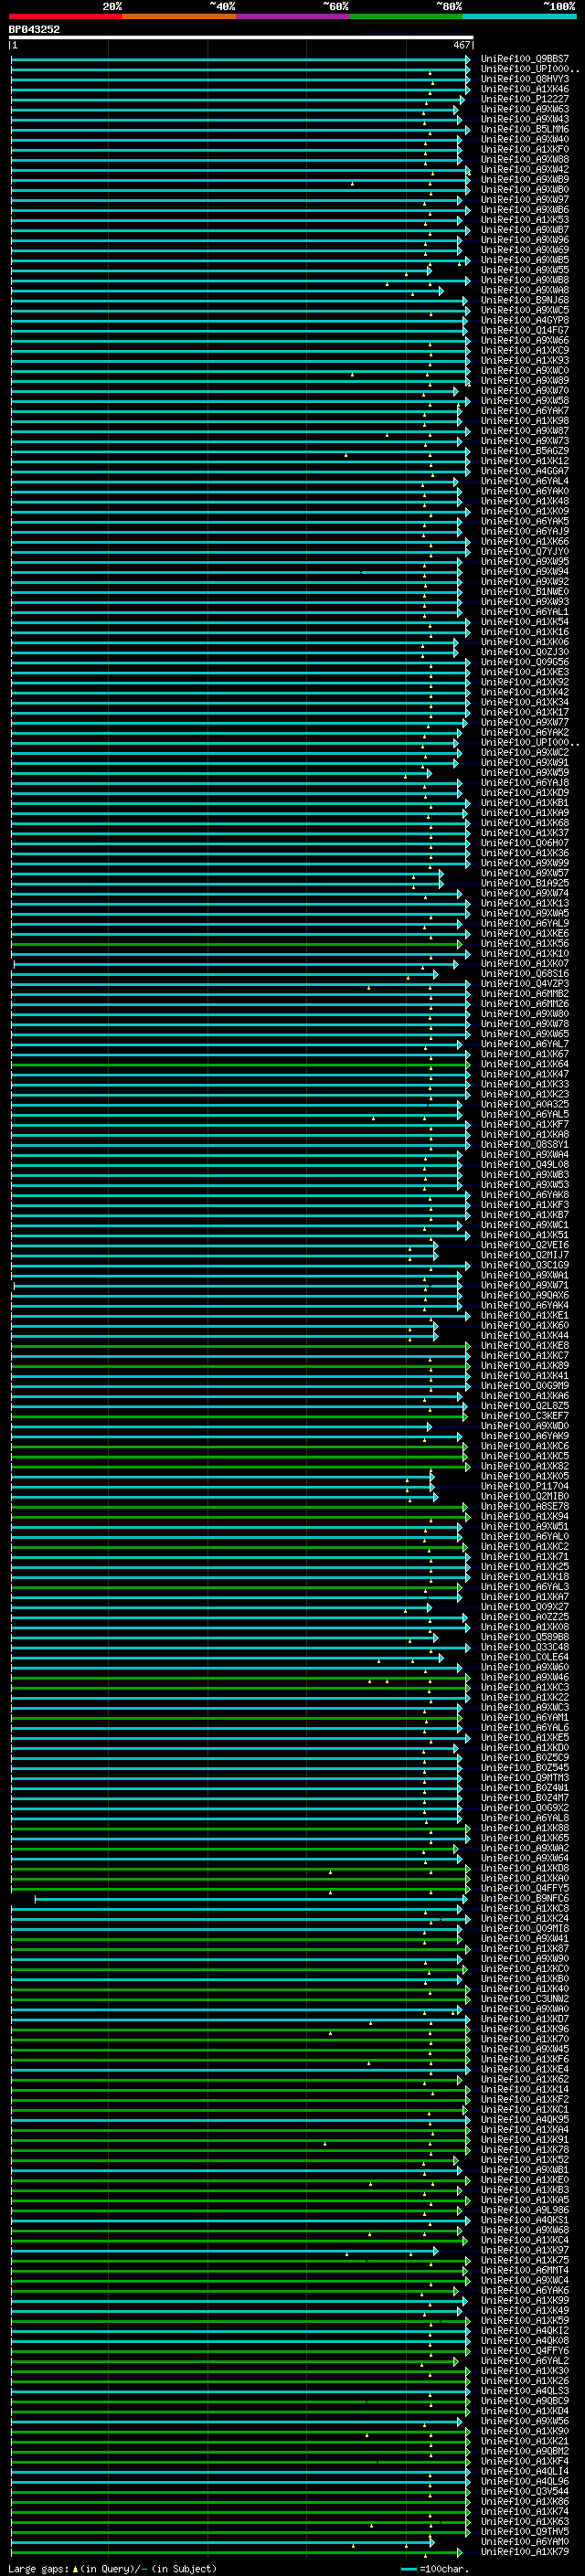This screenshot has height=2576, width=585.
Task: Select the UniRef100_A8SE78 label
Action: 525,1506
